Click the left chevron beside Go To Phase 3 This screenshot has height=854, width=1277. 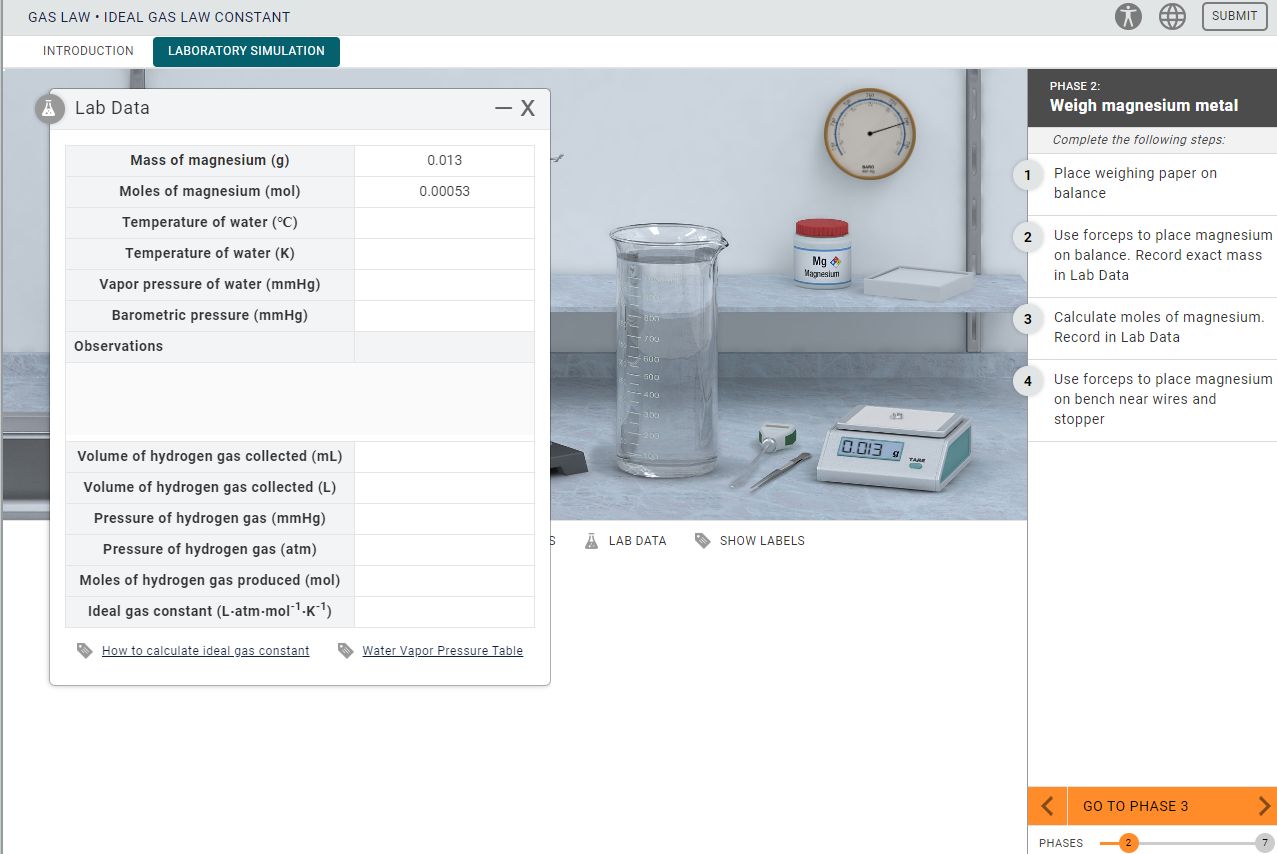coord(1046,806)
